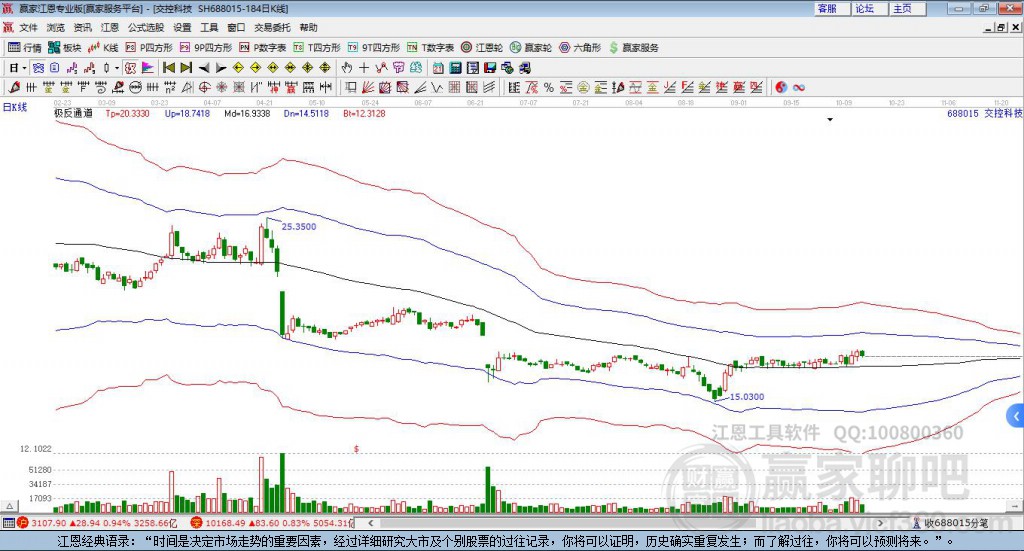Open the 帮助 menu
This screenshot has width=1024, height=551.
pos(308,27)
